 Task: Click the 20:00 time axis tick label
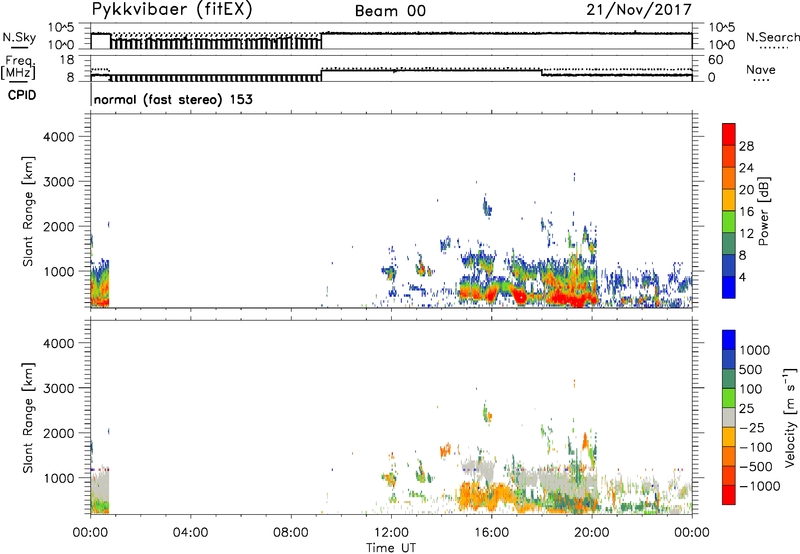(591, 533)
